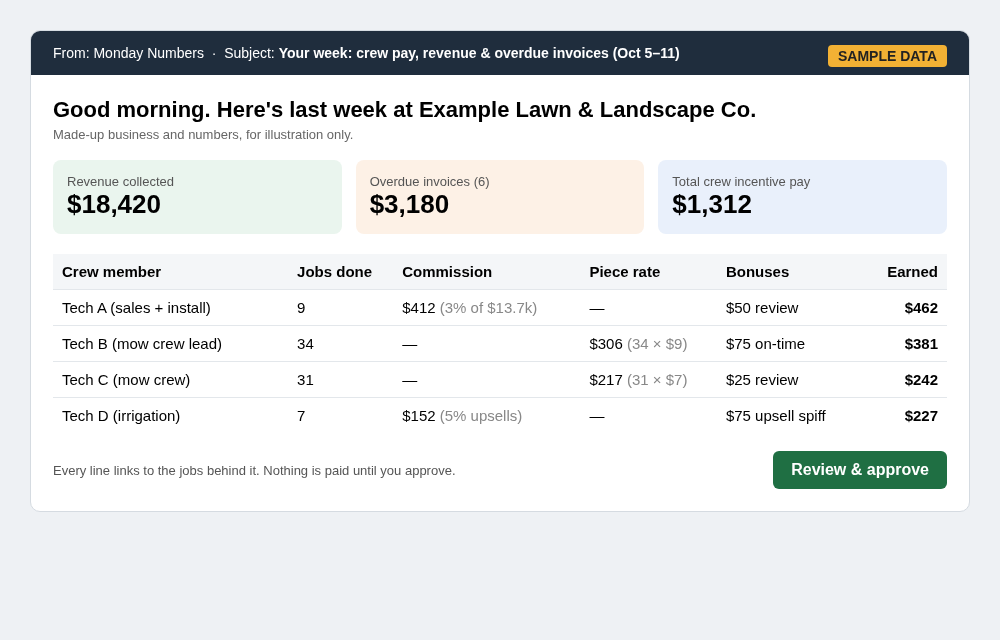Viewport: 1000px width, 640px height.
Task: Click Tech D's jobs done value 7
Action: pos(301,416)
